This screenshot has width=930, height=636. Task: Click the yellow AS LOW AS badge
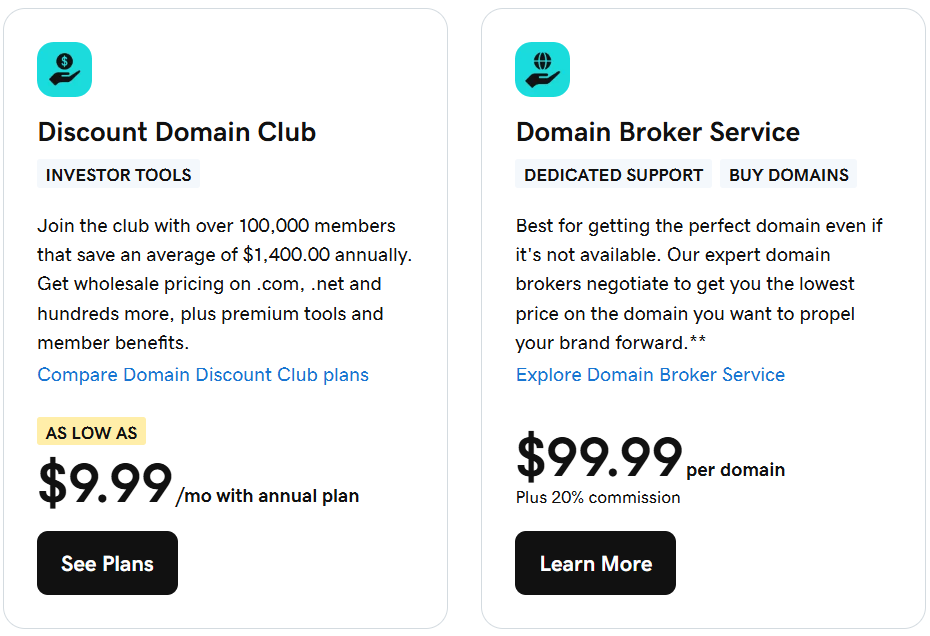point(92,433)
